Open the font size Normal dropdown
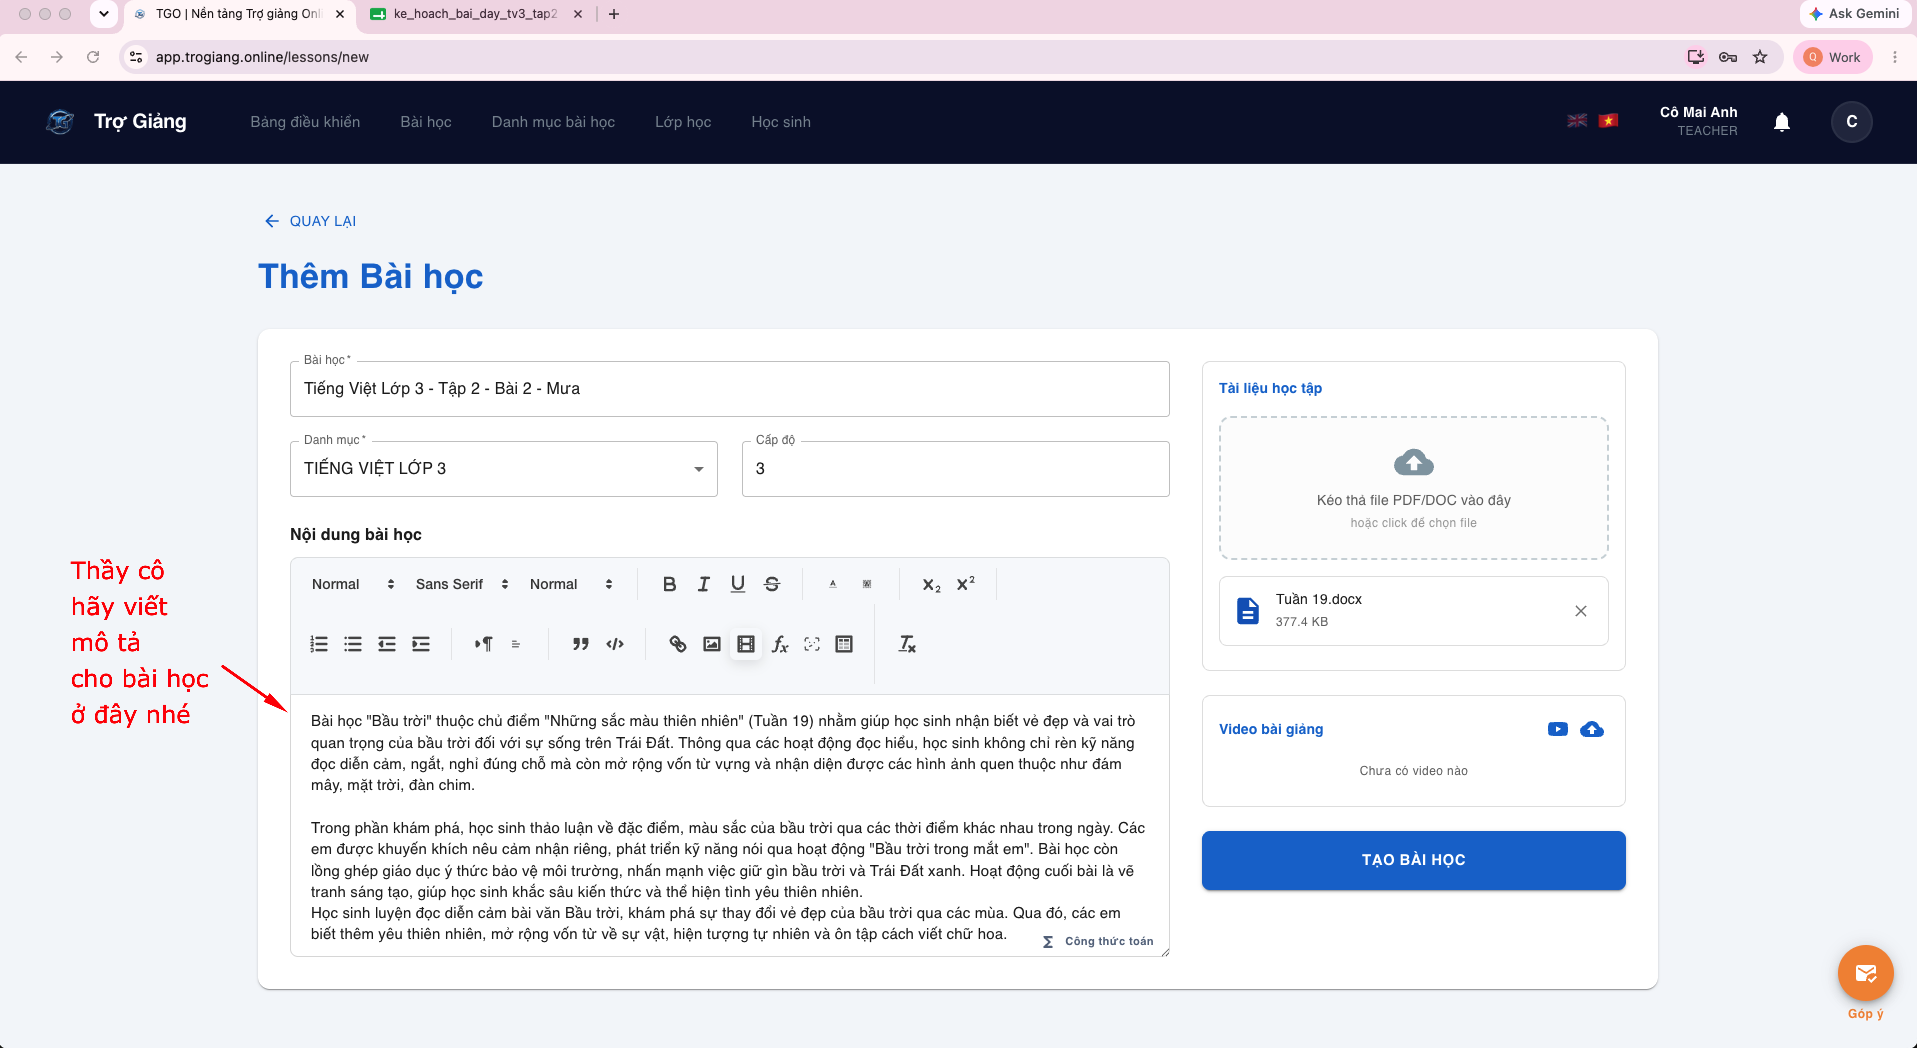This screenshot has width=1917, height=1048. click(571, 584)
